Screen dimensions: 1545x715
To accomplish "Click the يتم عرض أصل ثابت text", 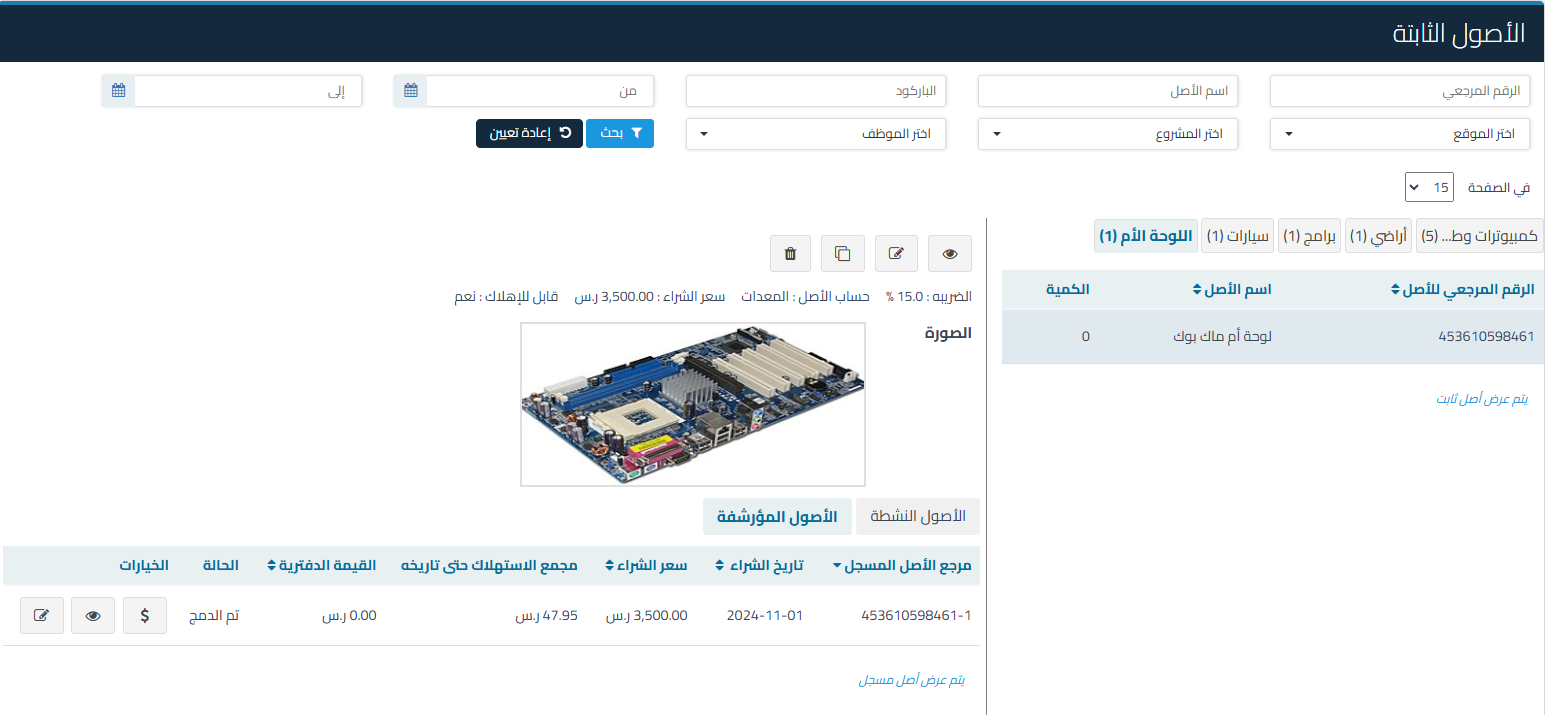I will 1483,399.
